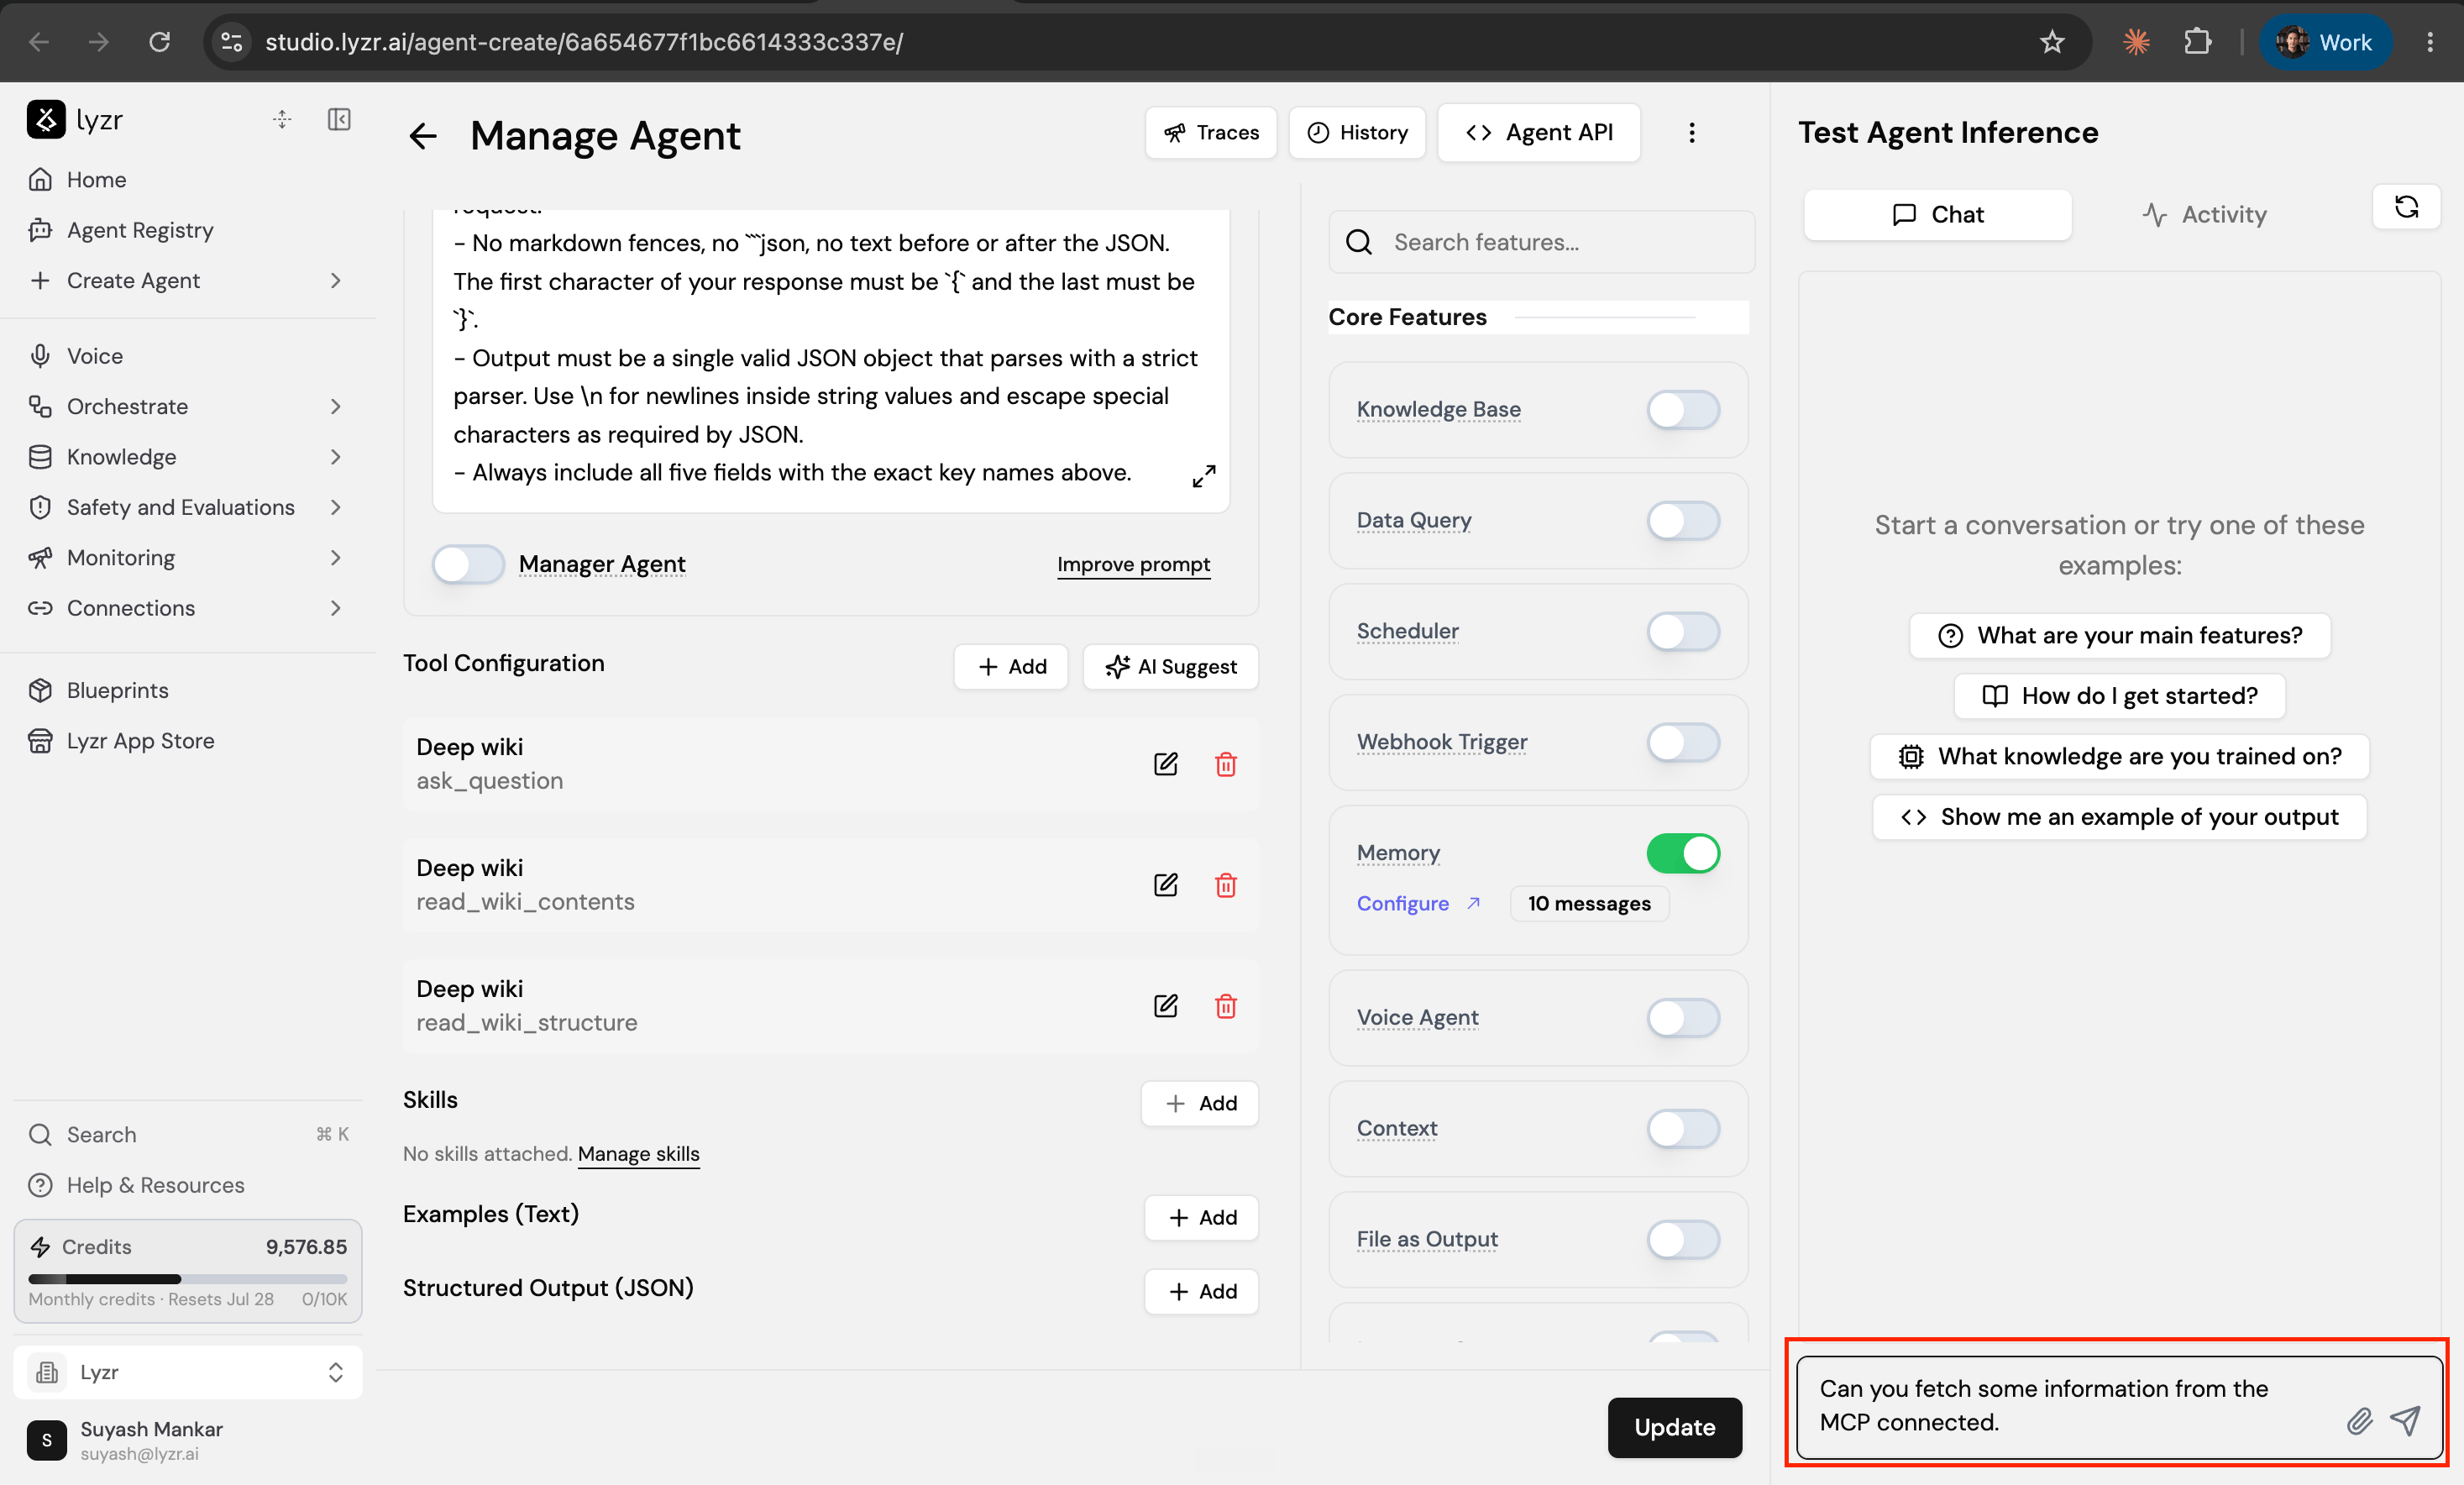The height and width of the screenshot is (1485, 2464).
Task: Focus the Search features field
Action: pyautogui.click(x=1541, y=242)
